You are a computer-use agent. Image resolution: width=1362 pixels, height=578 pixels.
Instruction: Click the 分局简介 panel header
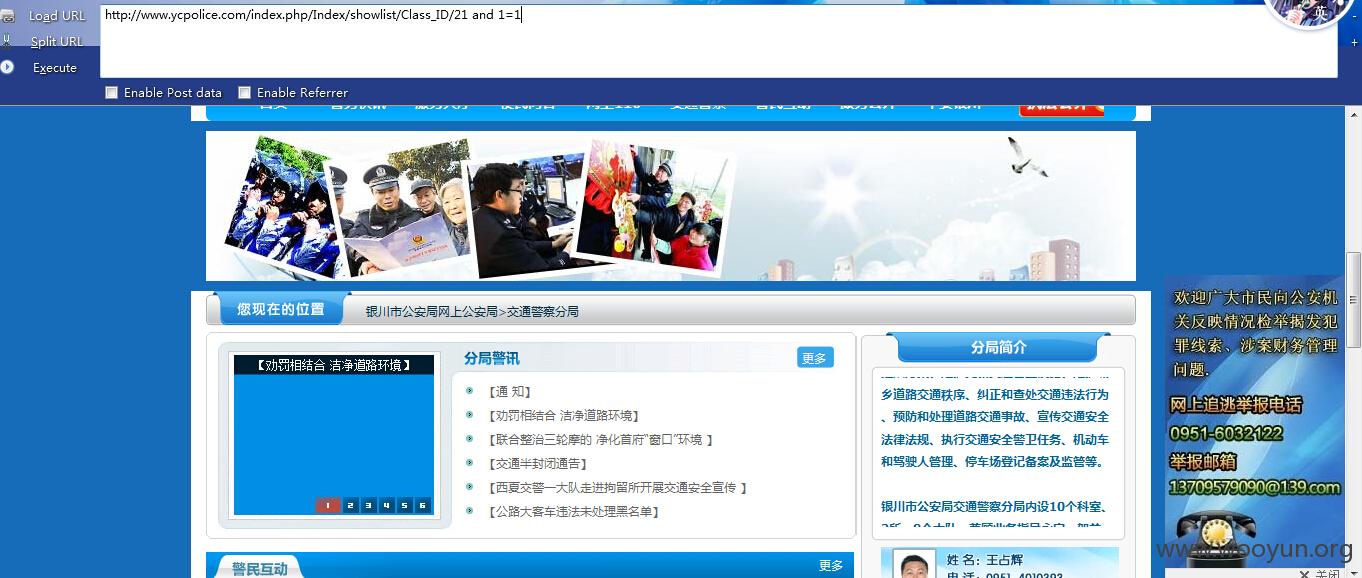(x=998, y=347)
